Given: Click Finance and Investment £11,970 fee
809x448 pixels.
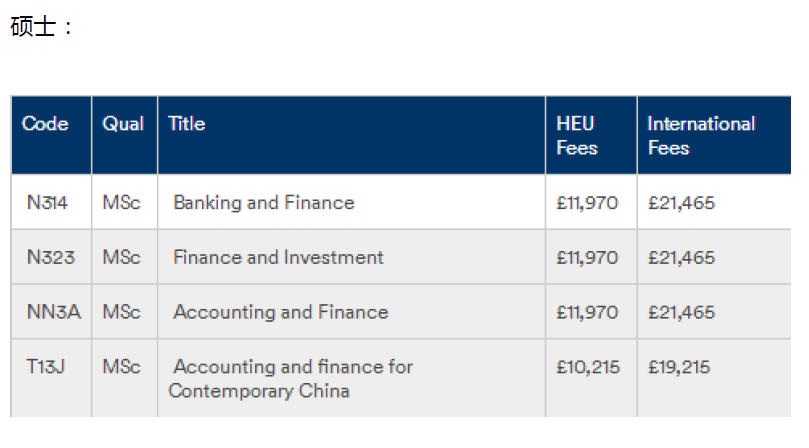Looking at the screenshot, I should tap(587, 258).
